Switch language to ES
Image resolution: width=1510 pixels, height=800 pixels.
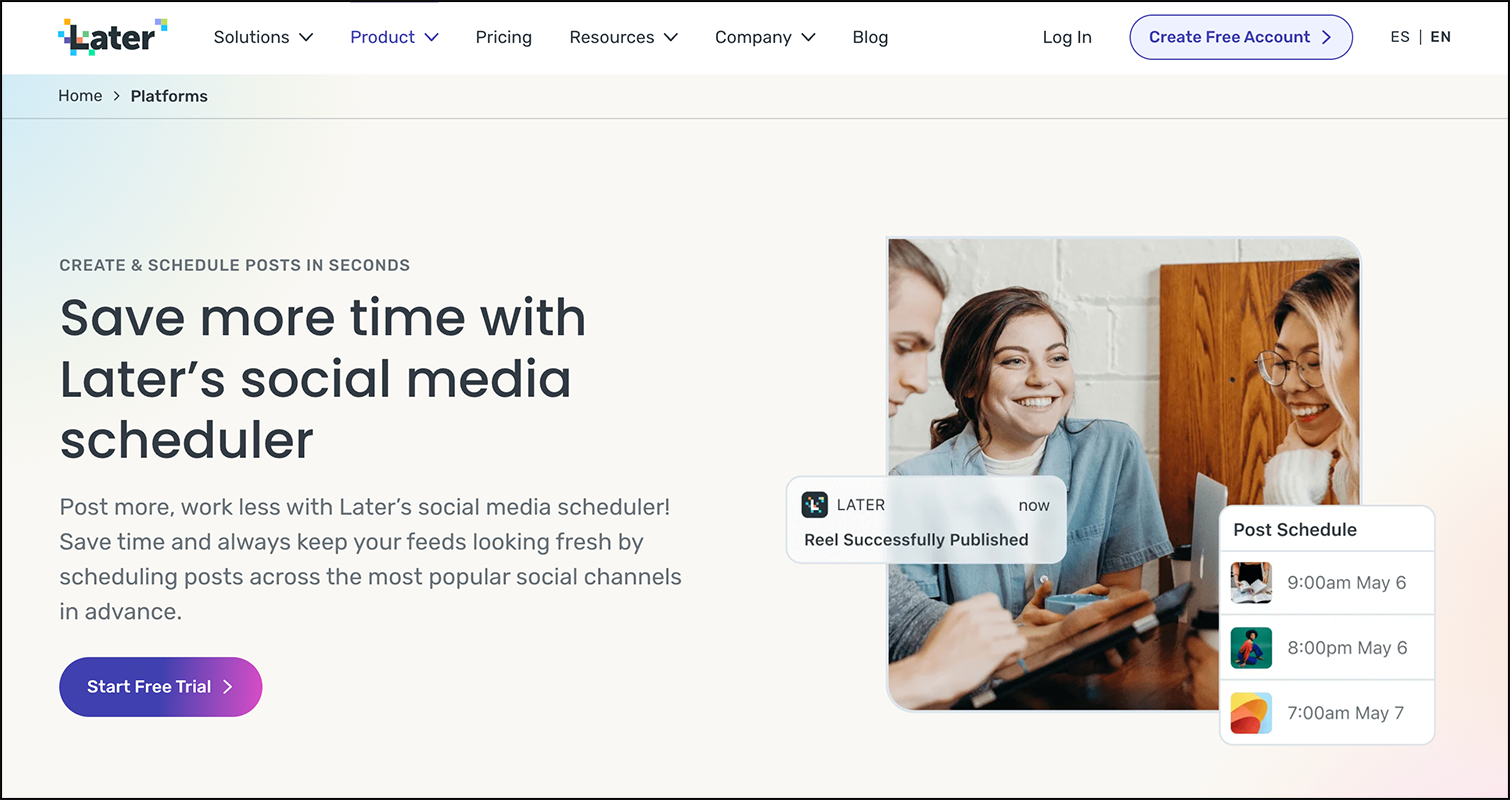coord(1400,37)
